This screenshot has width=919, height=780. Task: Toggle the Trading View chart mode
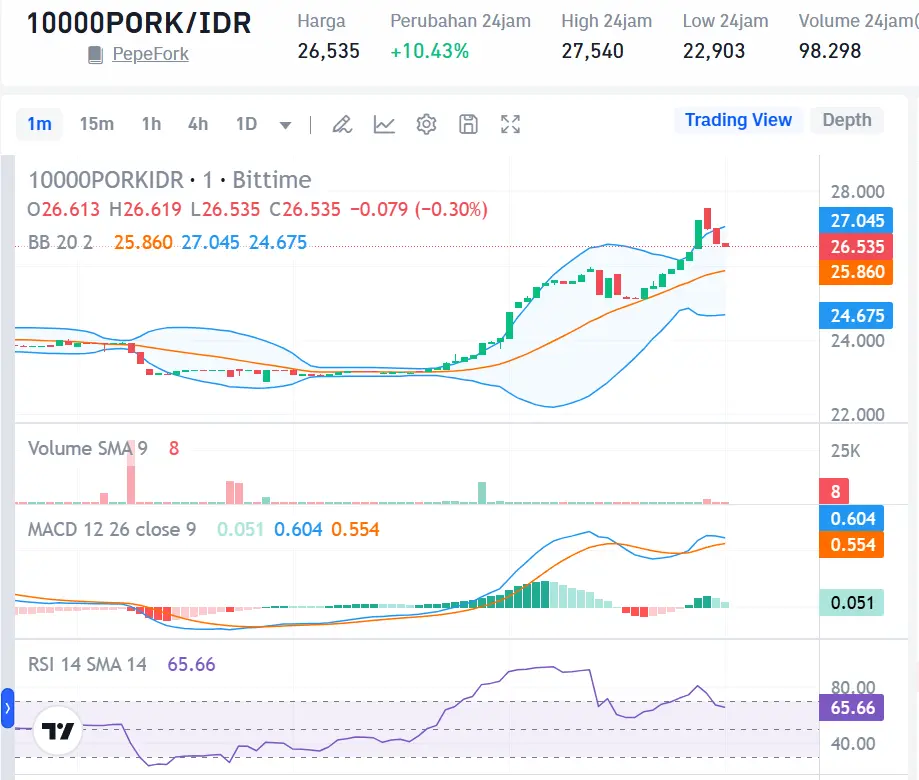[x=738, y=120]
